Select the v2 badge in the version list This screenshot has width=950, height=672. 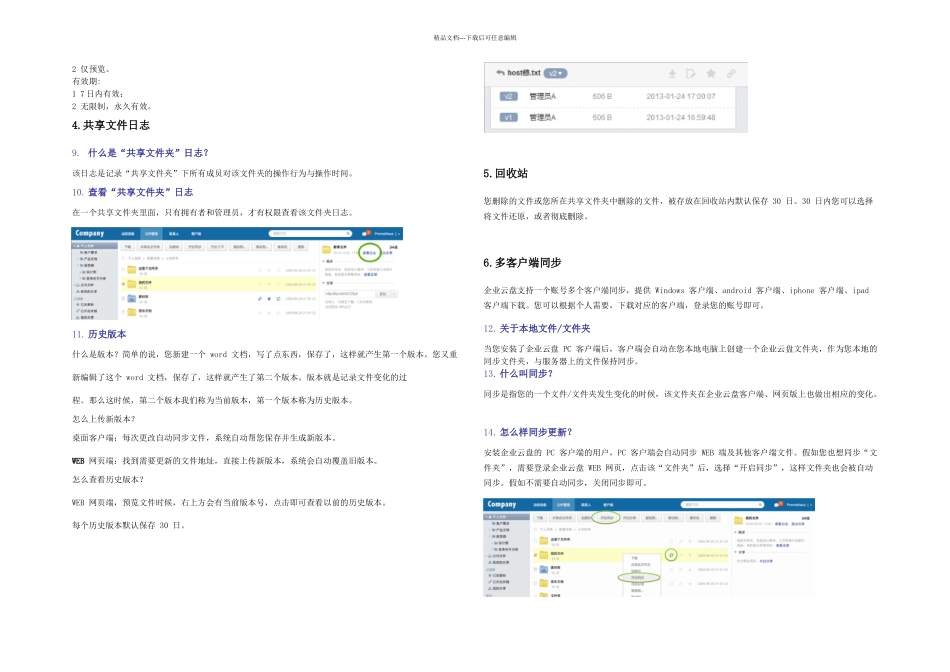pos(508,96)
